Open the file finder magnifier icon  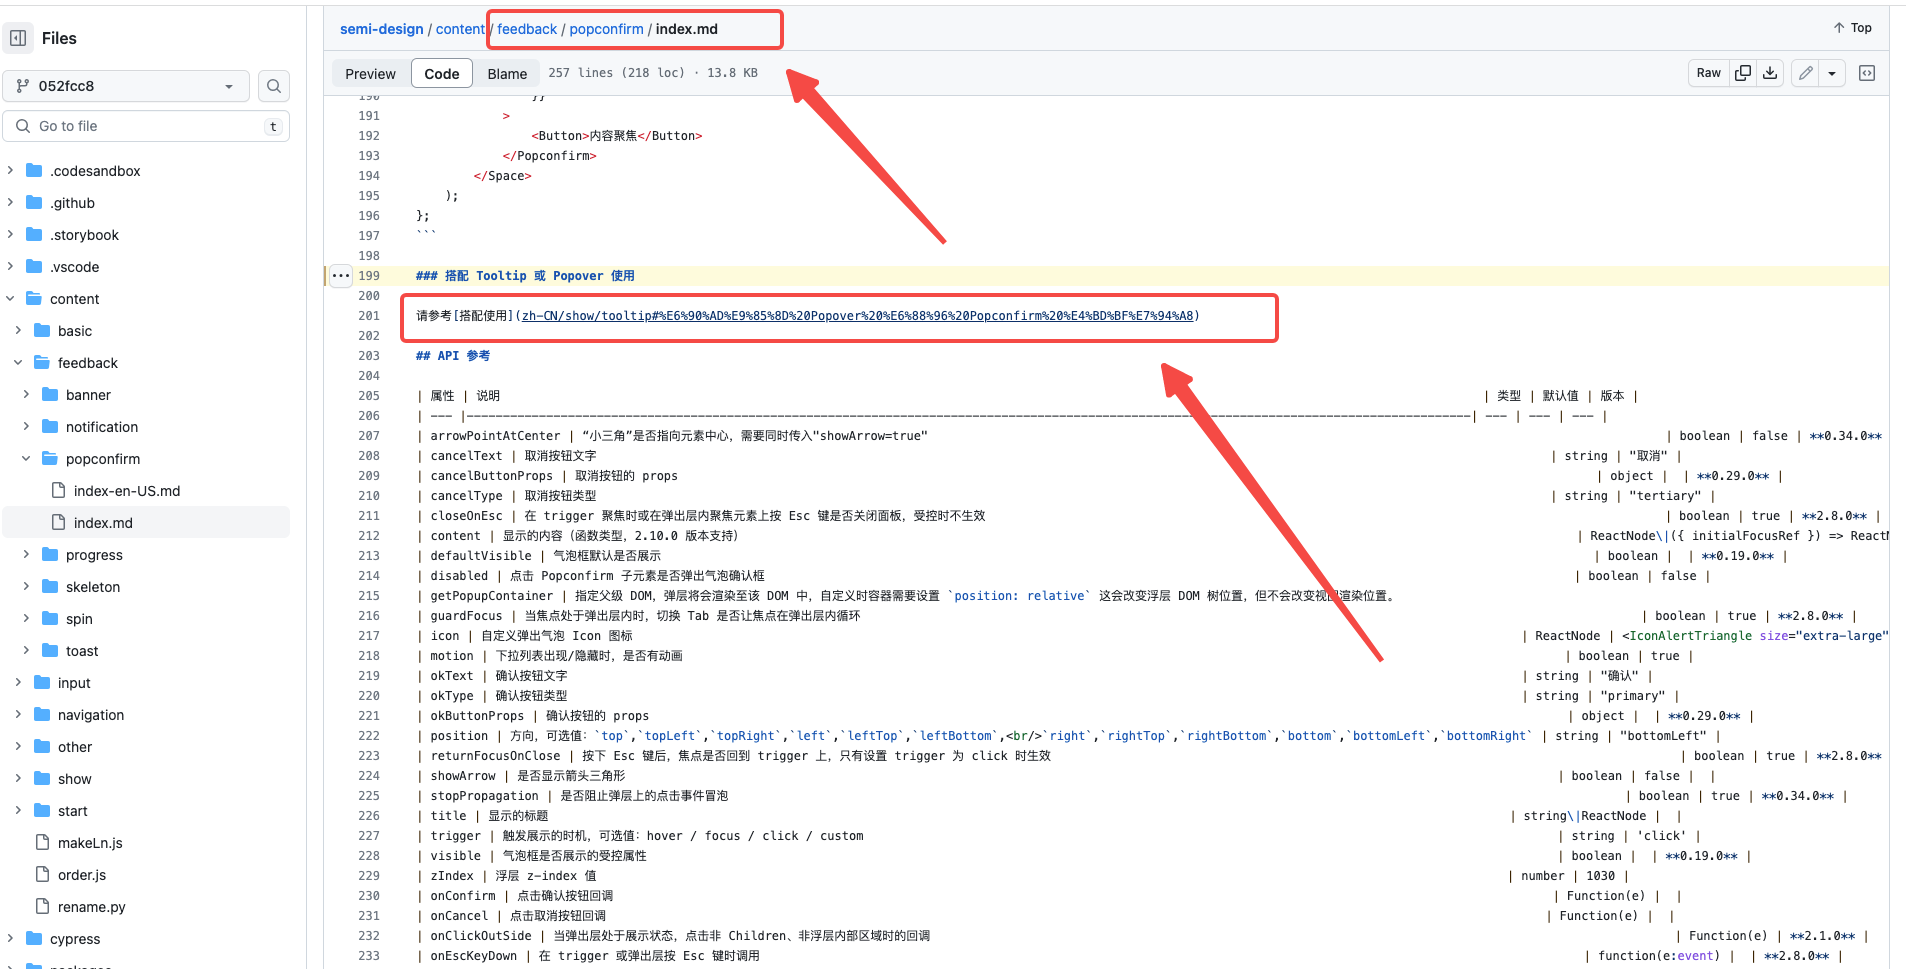[x=273, y=86]
